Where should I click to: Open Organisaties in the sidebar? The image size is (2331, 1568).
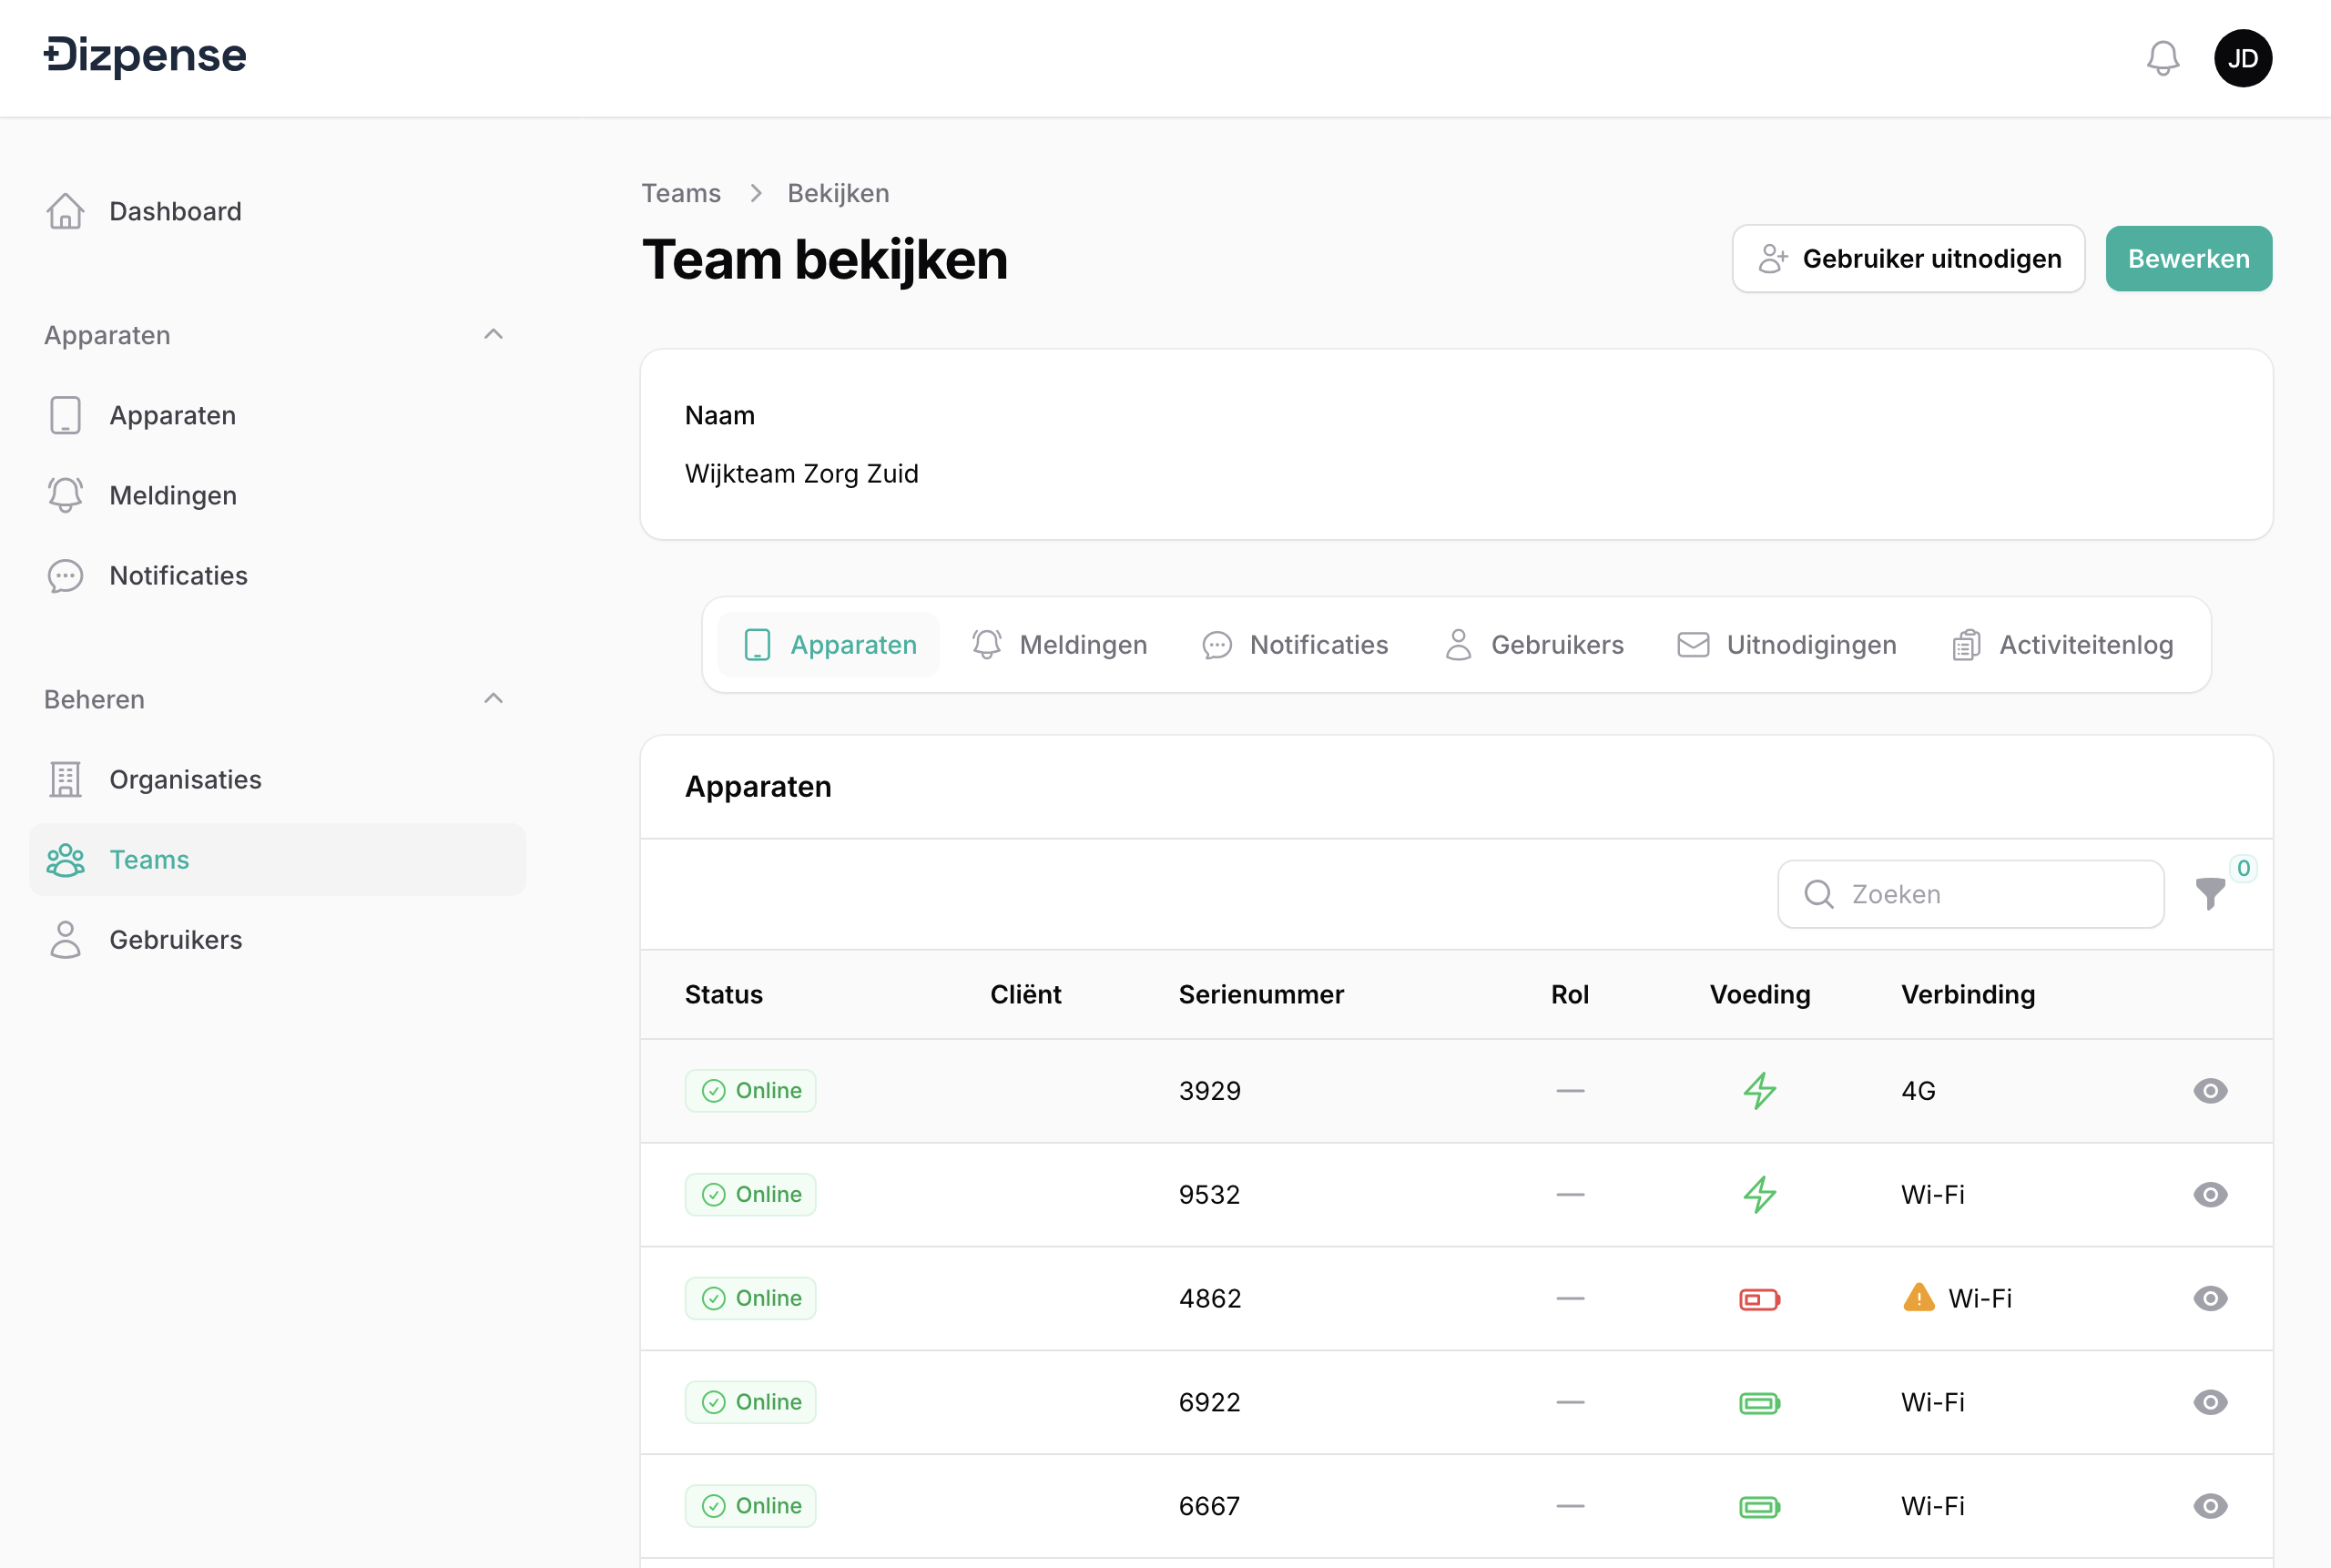click(x=185, y=779)
